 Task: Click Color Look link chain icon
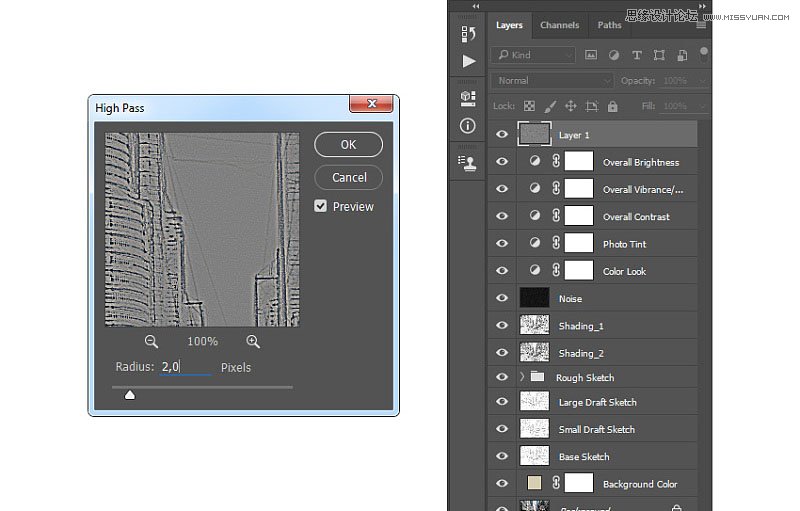556,270
